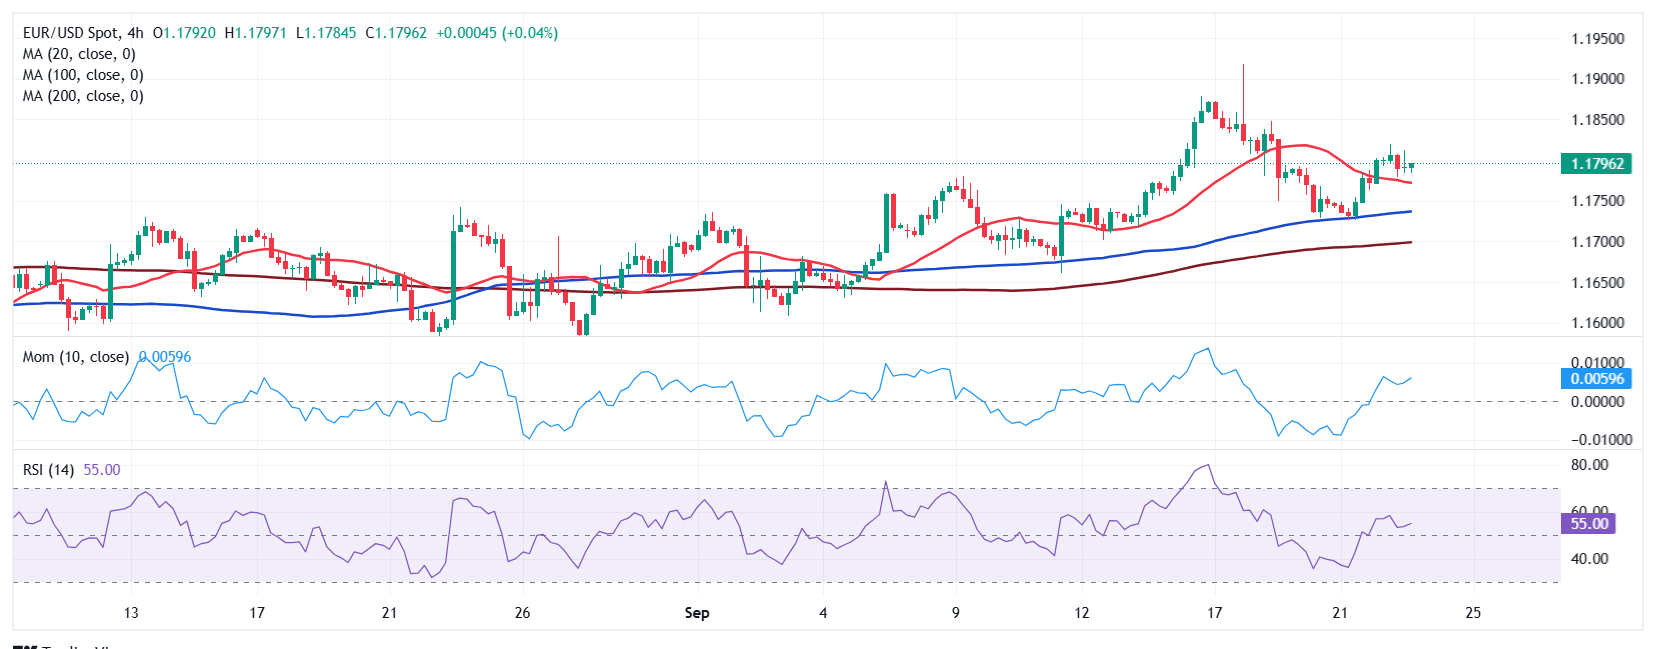Click the MA (20, close, 0) indicator label
1656x649 pixels.
click(x=79, y=54)
